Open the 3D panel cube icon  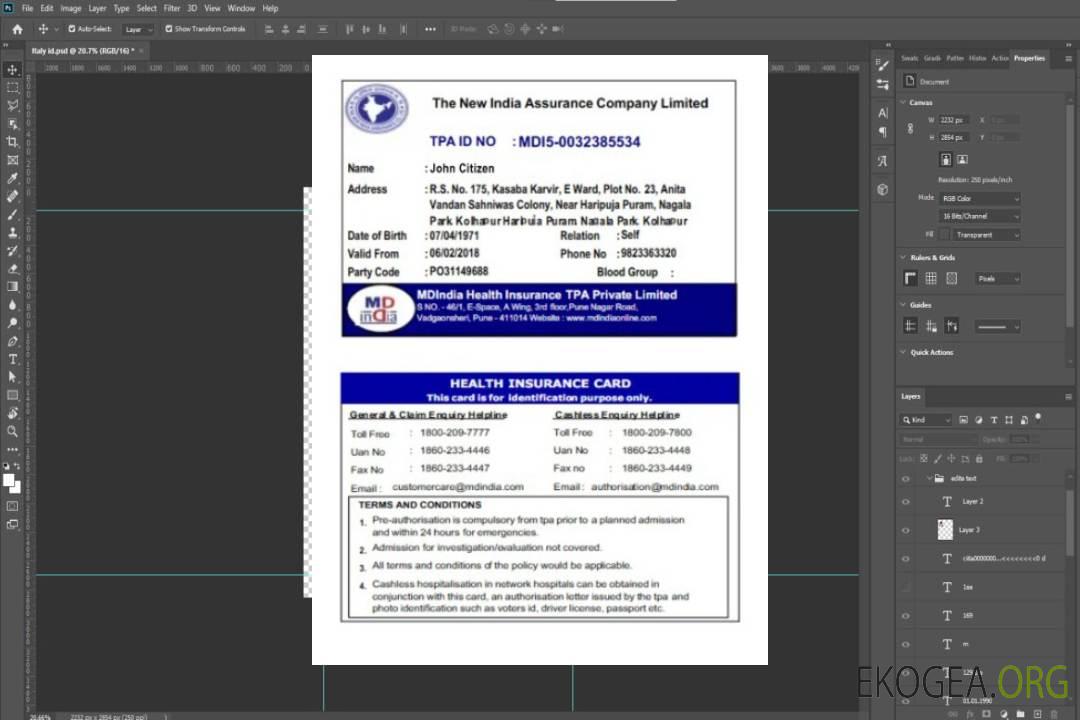pos(883,189)
